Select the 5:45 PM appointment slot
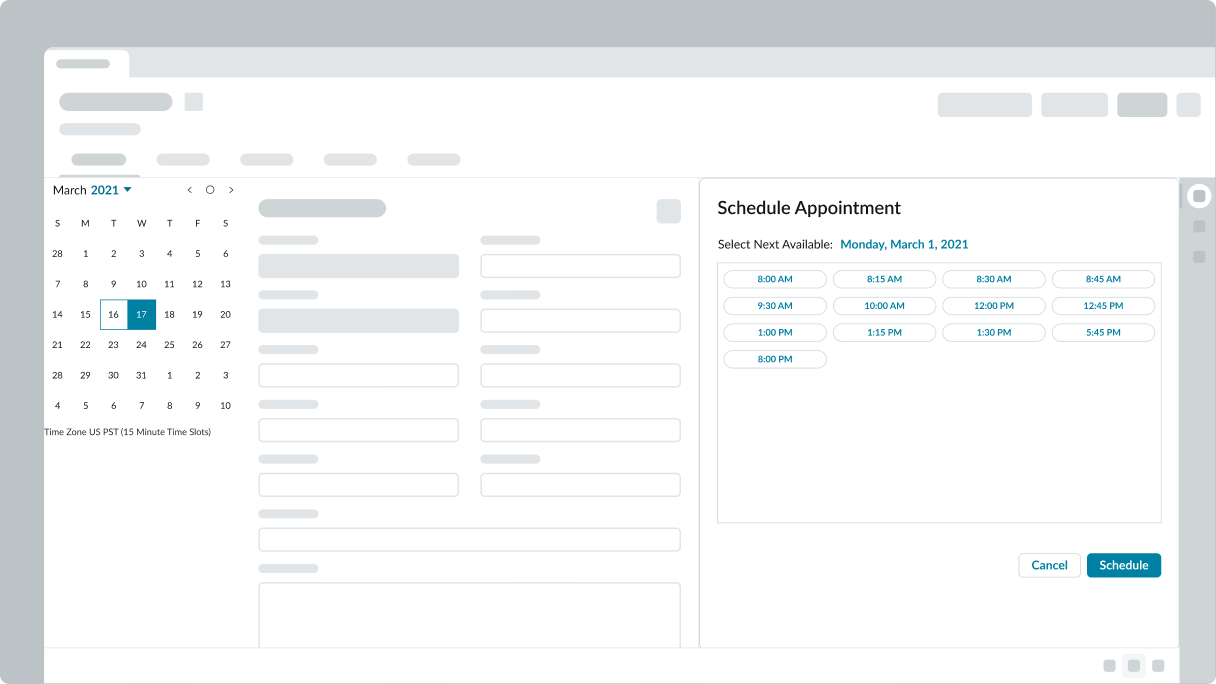The height and width of the screenshot is (684, 1216). 1103,332
